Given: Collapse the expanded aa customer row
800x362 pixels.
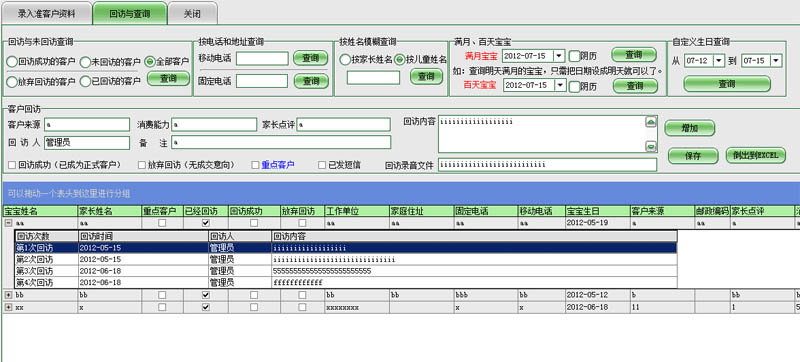Looking at the screenshot, I should [x=8, y=223].
